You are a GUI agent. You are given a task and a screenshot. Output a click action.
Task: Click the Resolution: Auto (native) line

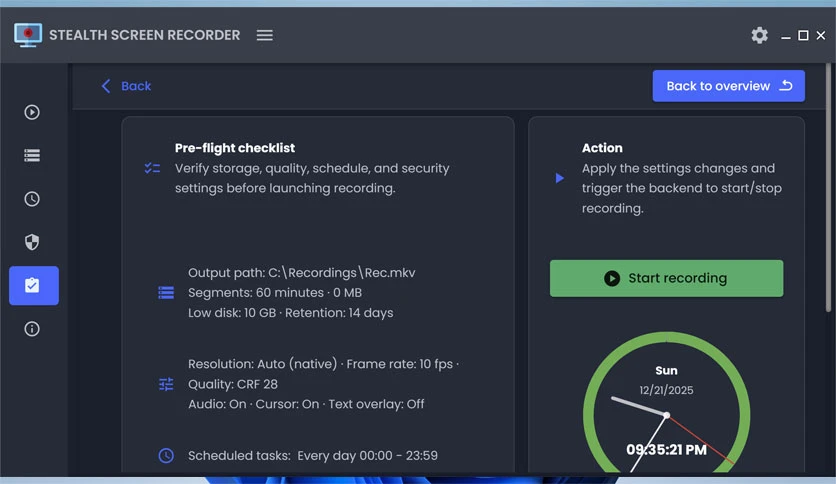click(x=323, y=364)
